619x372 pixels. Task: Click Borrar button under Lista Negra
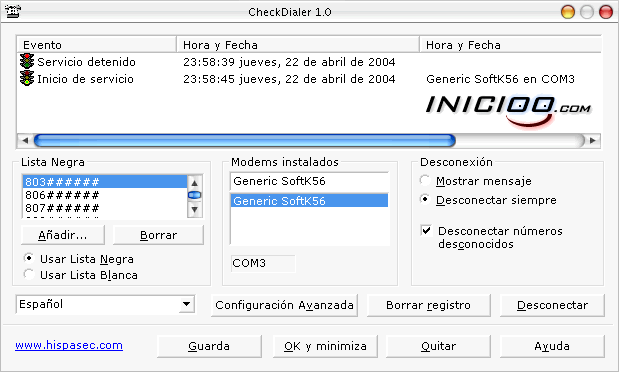(158, 235)
